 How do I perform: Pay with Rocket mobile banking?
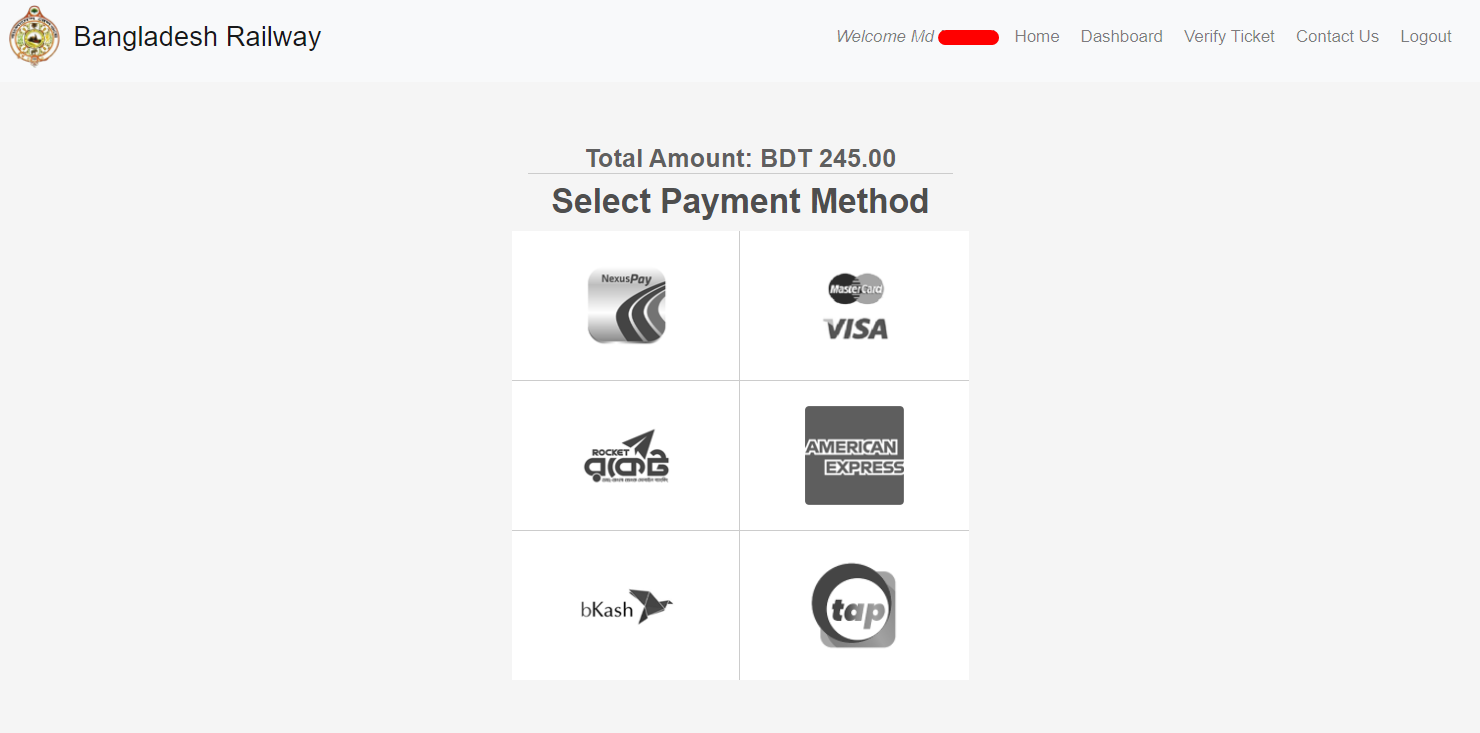point(626,457)
